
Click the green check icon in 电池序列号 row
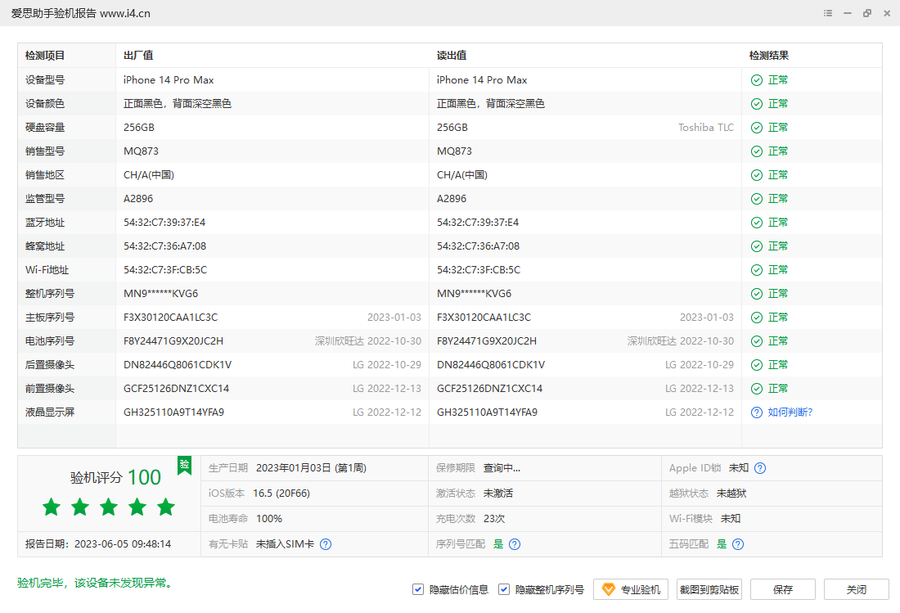pos(757,341)
